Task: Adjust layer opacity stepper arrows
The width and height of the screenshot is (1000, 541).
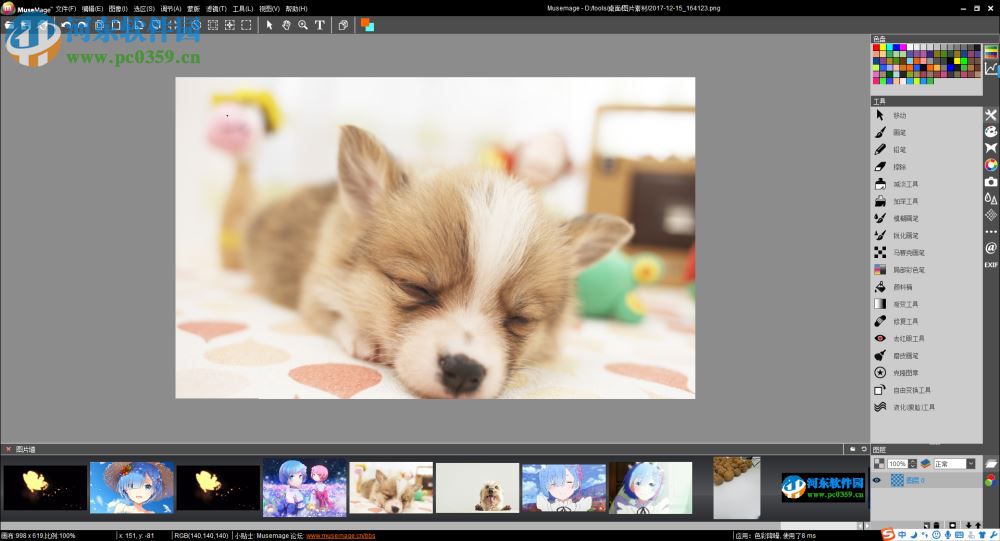Action: click(913, 464)
